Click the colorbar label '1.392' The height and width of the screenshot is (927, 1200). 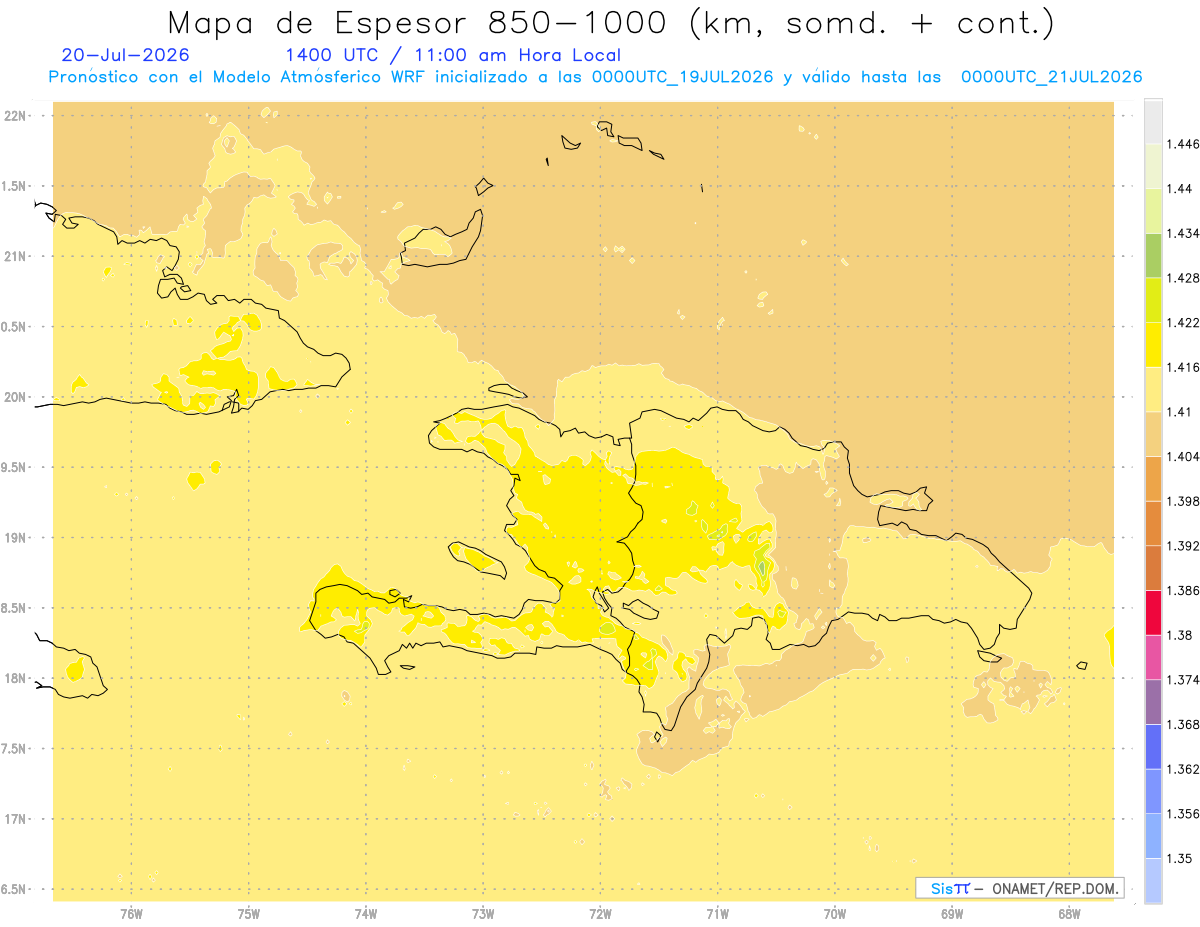point(1182,545)
